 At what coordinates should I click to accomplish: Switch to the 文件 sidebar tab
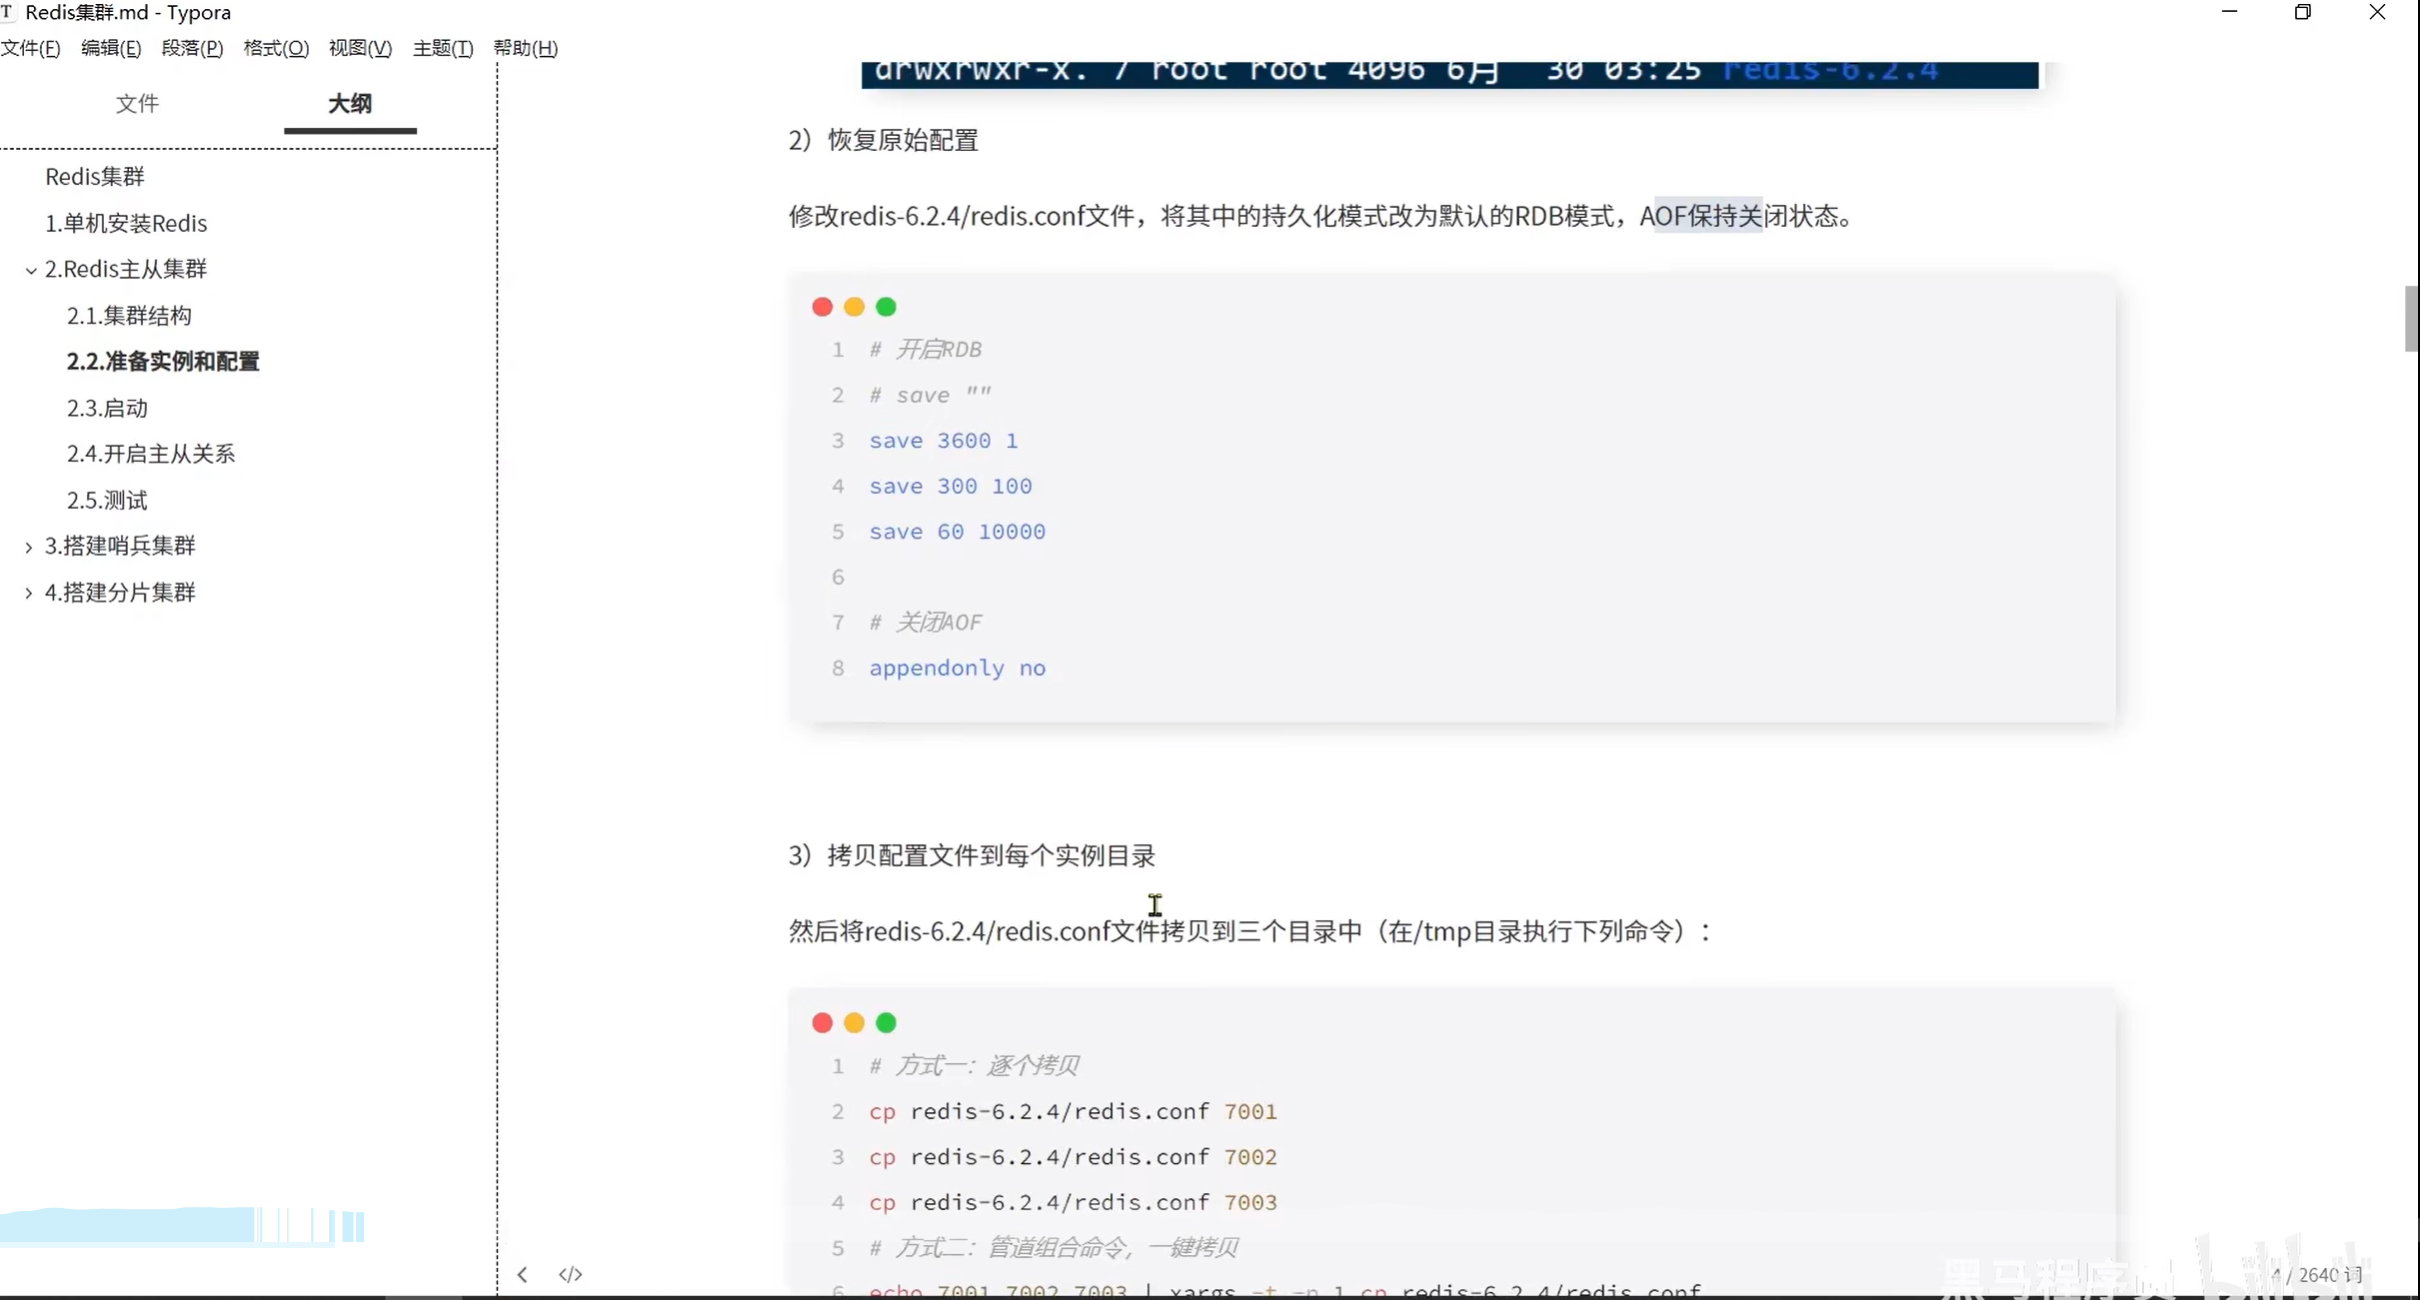click(137, 104)
